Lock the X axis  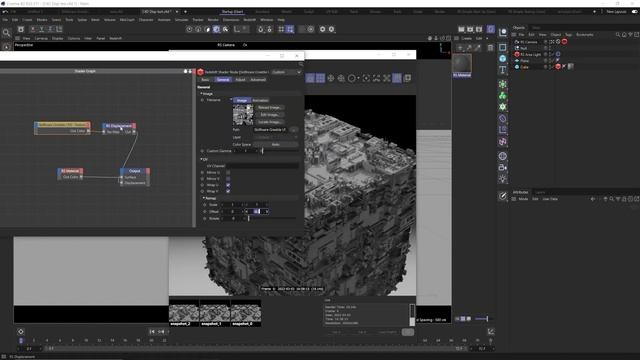click(x=33, y=29)
